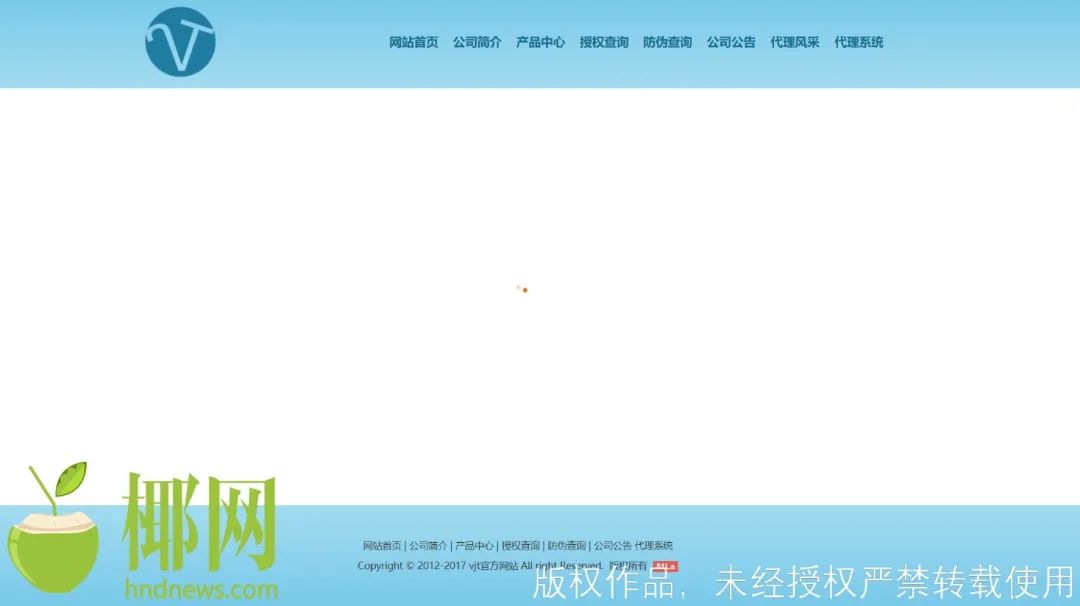This screenshot has height=606, width=1080.
Task: Select 公司公告 in the navigation
Action: pos(731,42)
